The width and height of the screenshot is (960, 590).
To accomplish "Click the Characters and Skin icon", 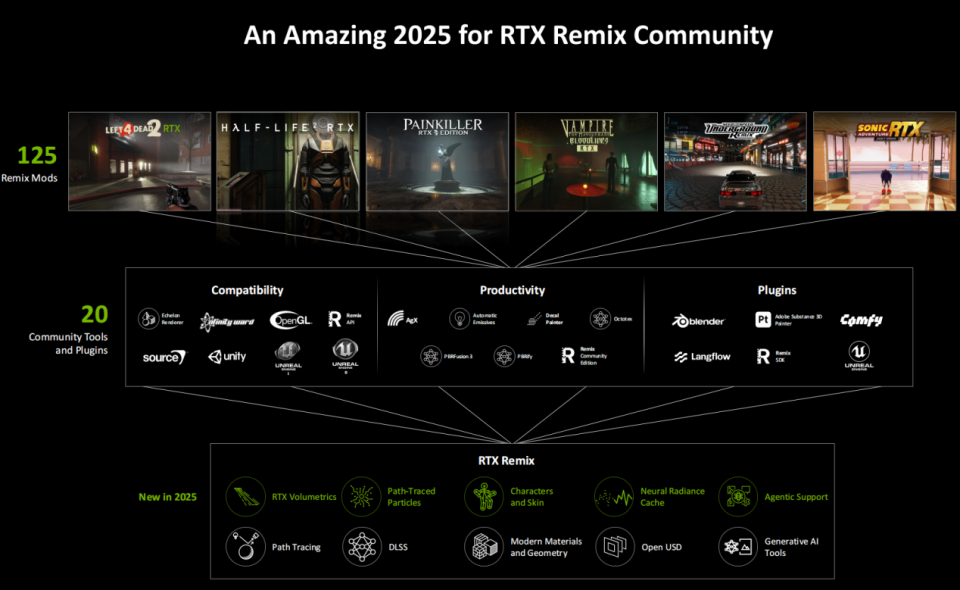I will pos(484,497).
